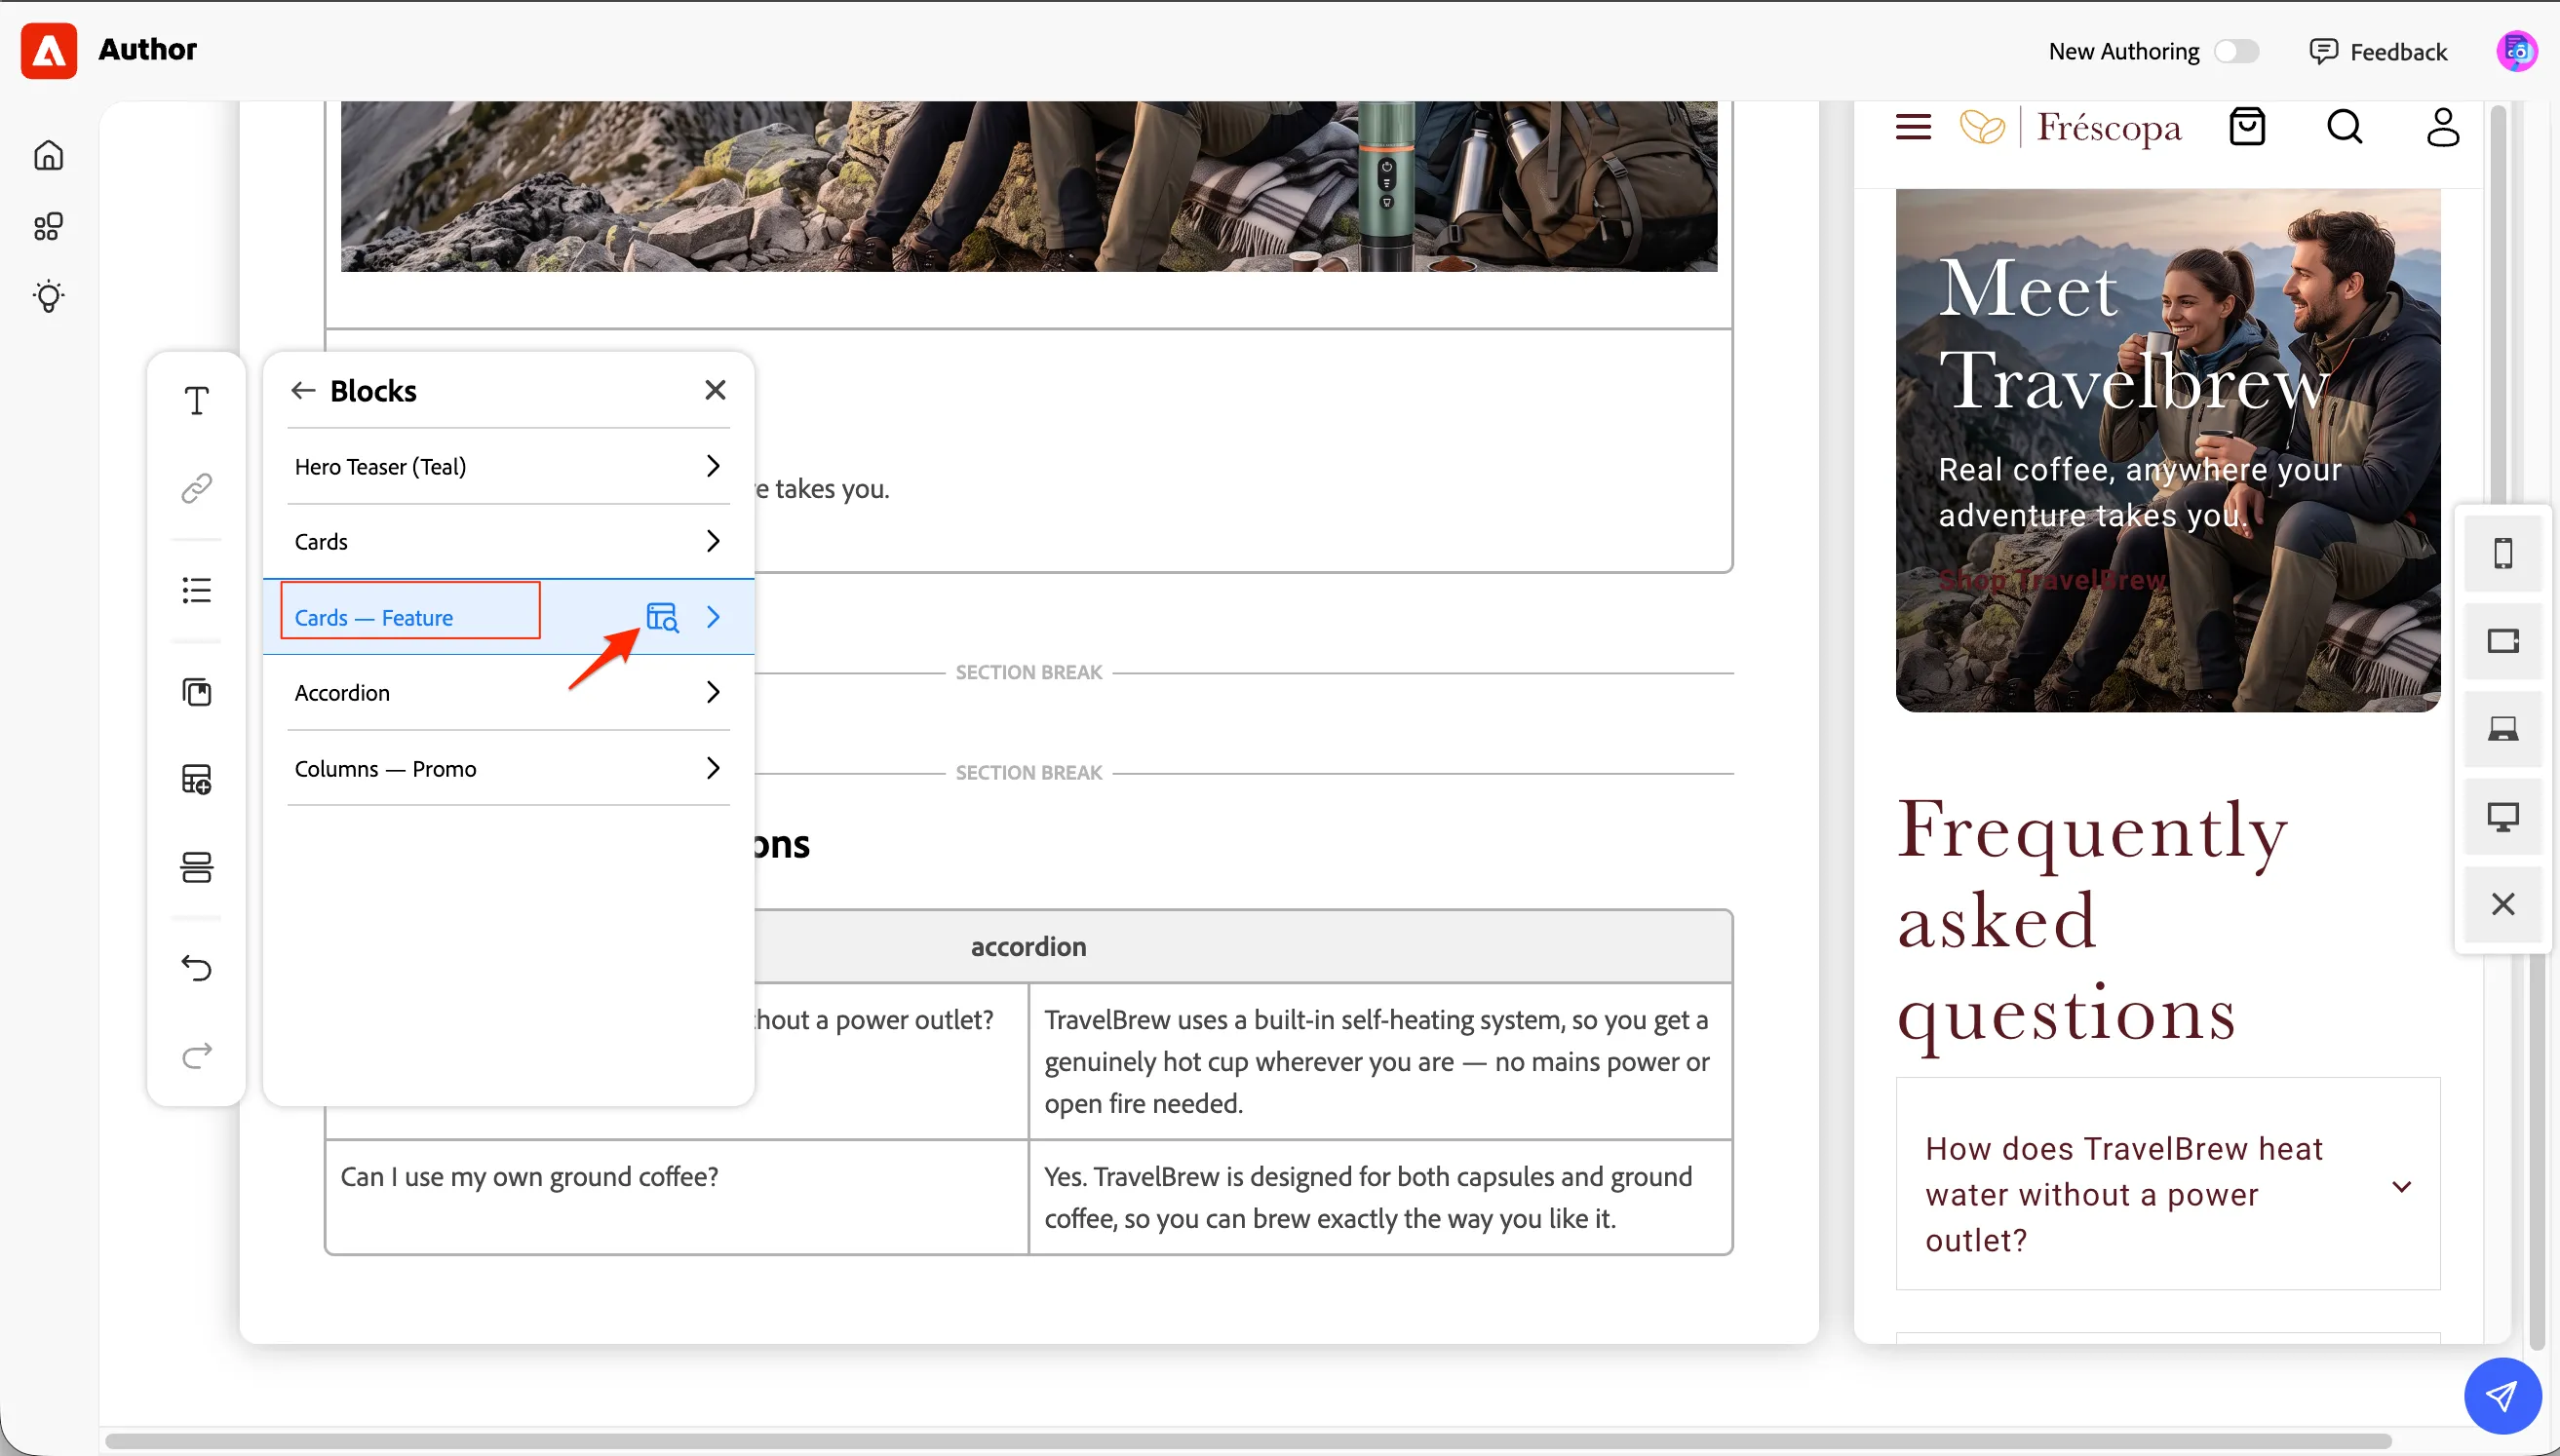Screen dimensions: 2560x1456
Task: Open the apps grid icon in sidebar
Action: pyautogui.click(x=48, y=226)
